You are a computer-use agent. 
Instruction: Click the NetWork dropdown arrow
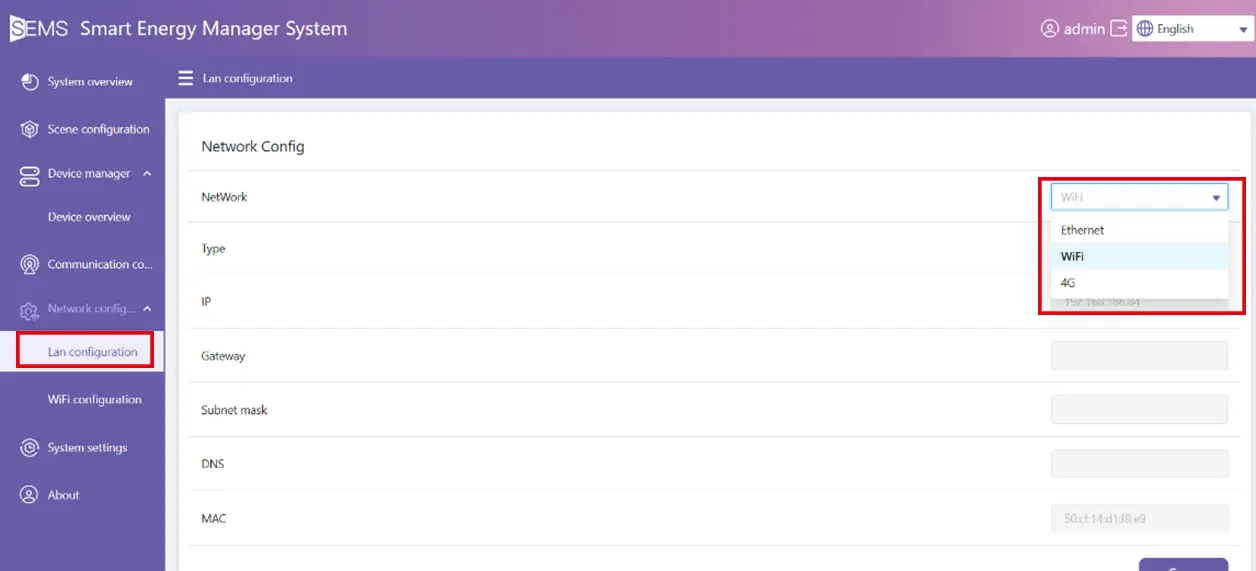pos(1216,198)
